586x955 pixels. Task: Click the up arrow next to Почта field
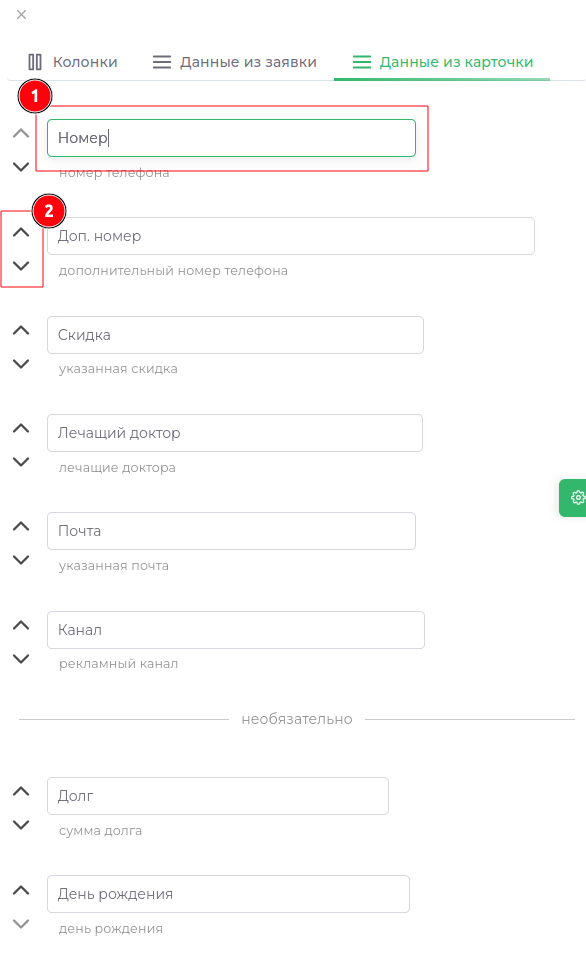[x=21, y=526]
